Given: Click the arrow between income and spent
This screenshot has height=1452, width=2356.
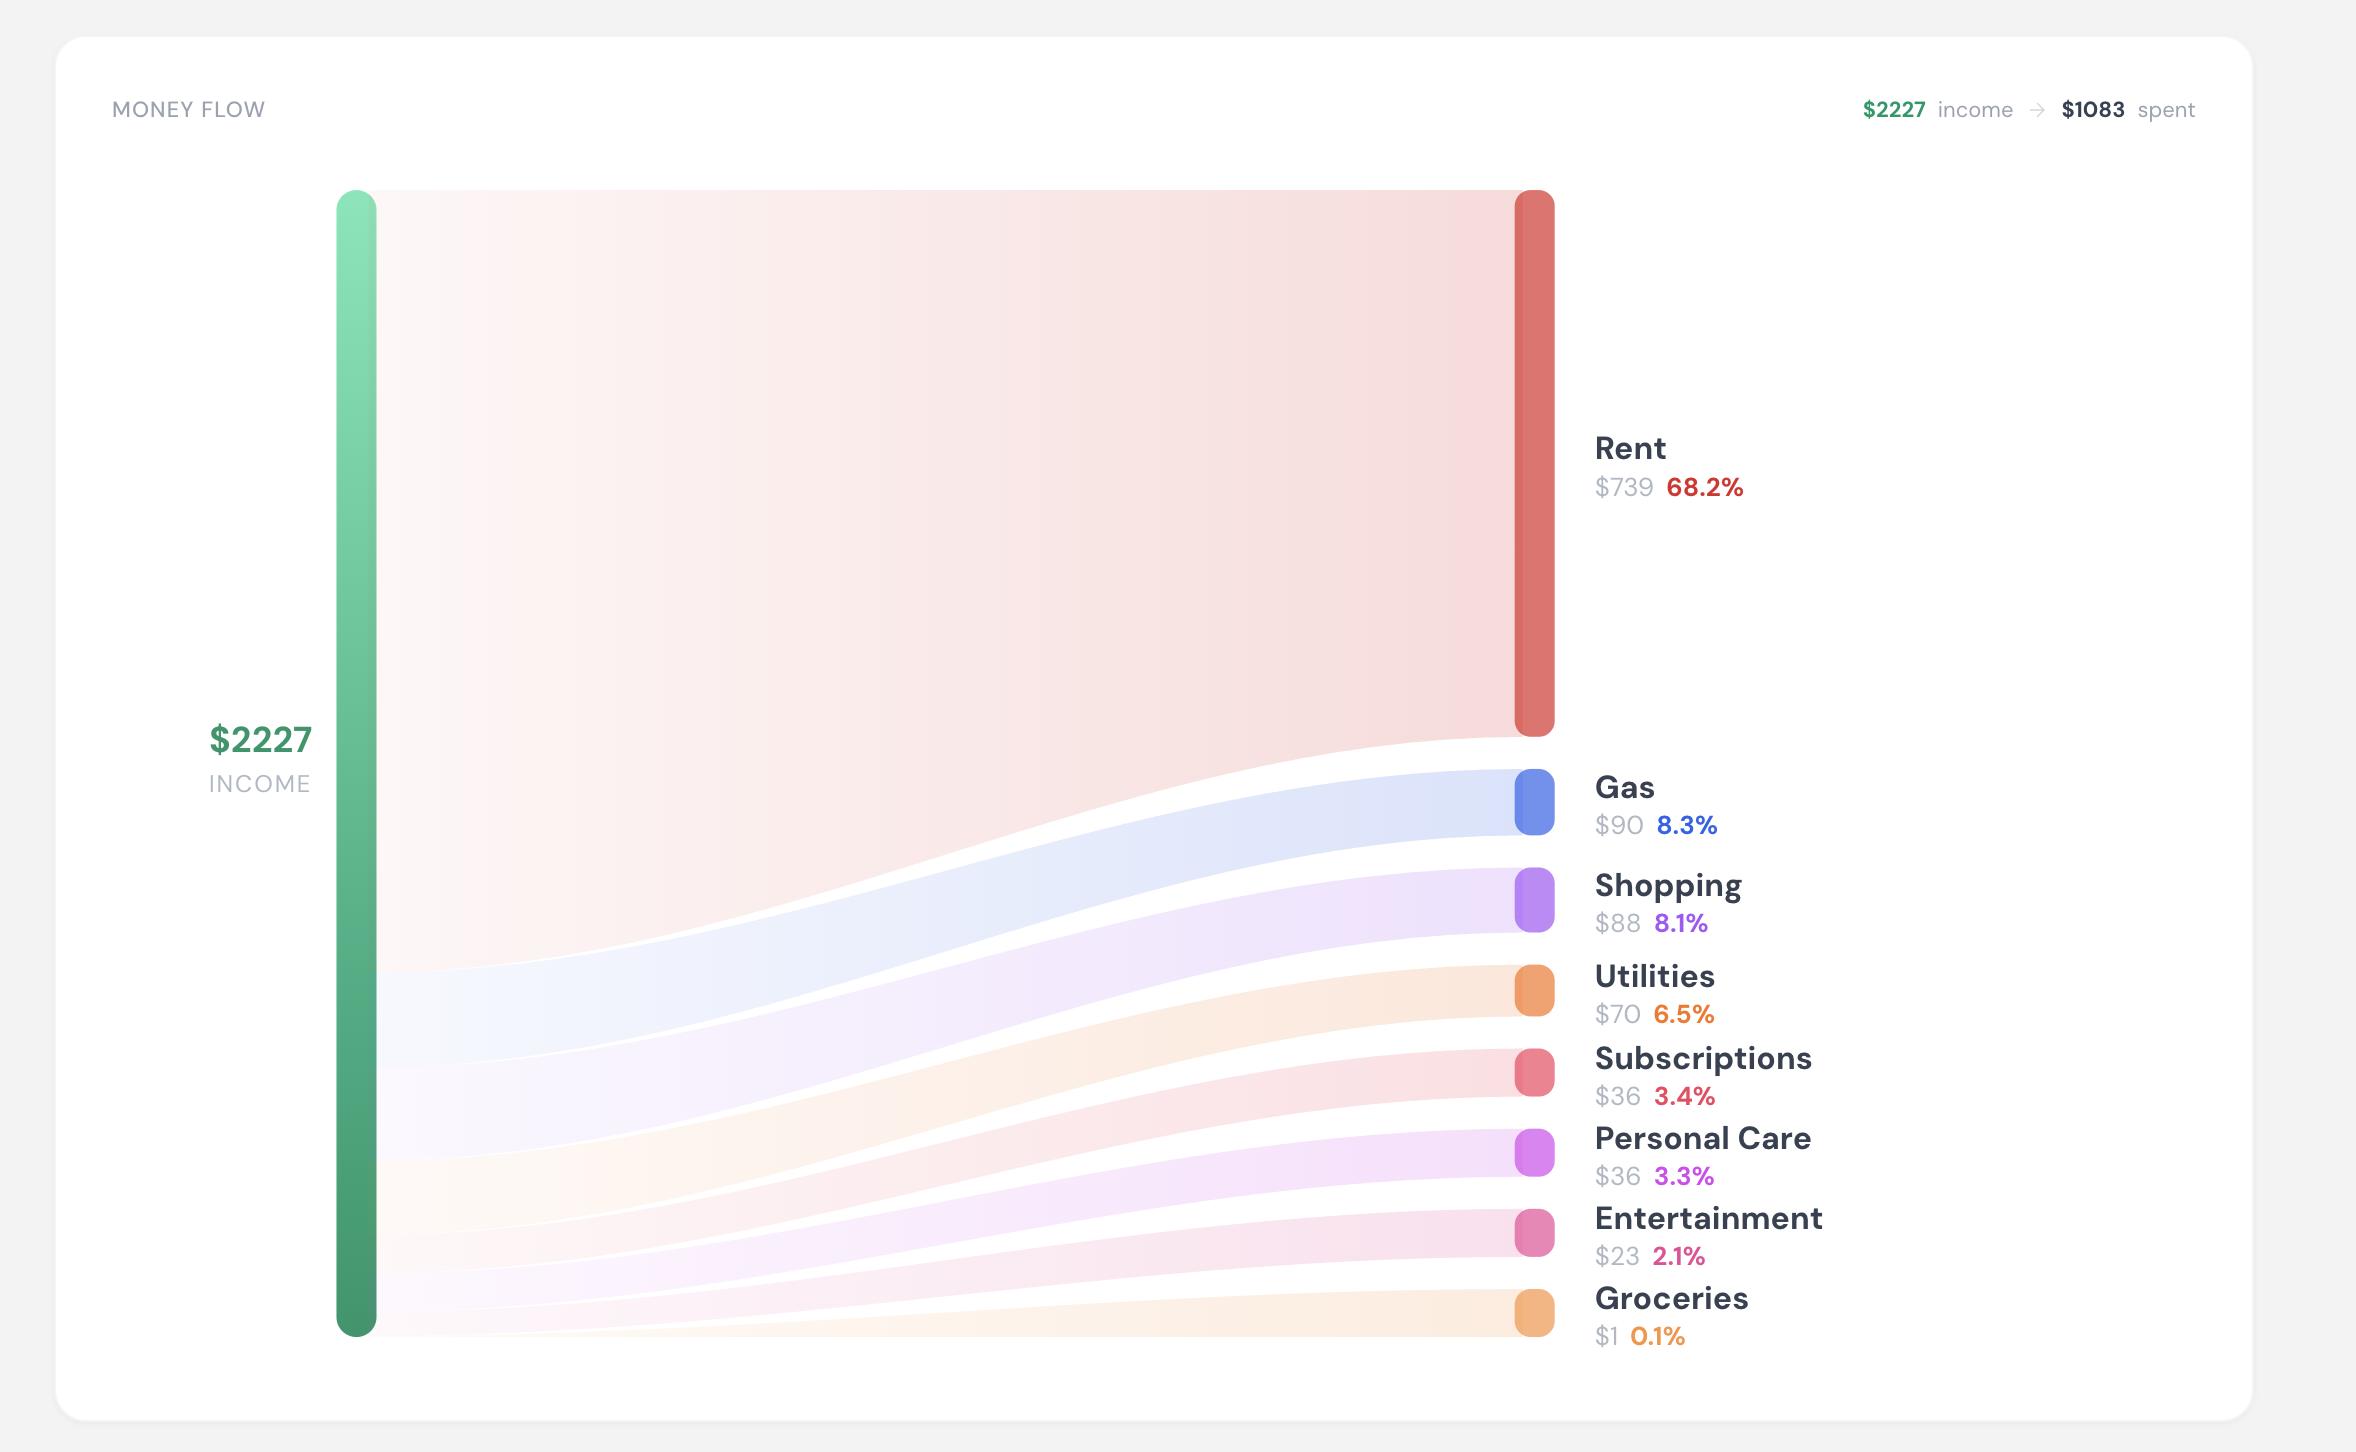Looking at the screenshot, I should tap(2037, 110).
